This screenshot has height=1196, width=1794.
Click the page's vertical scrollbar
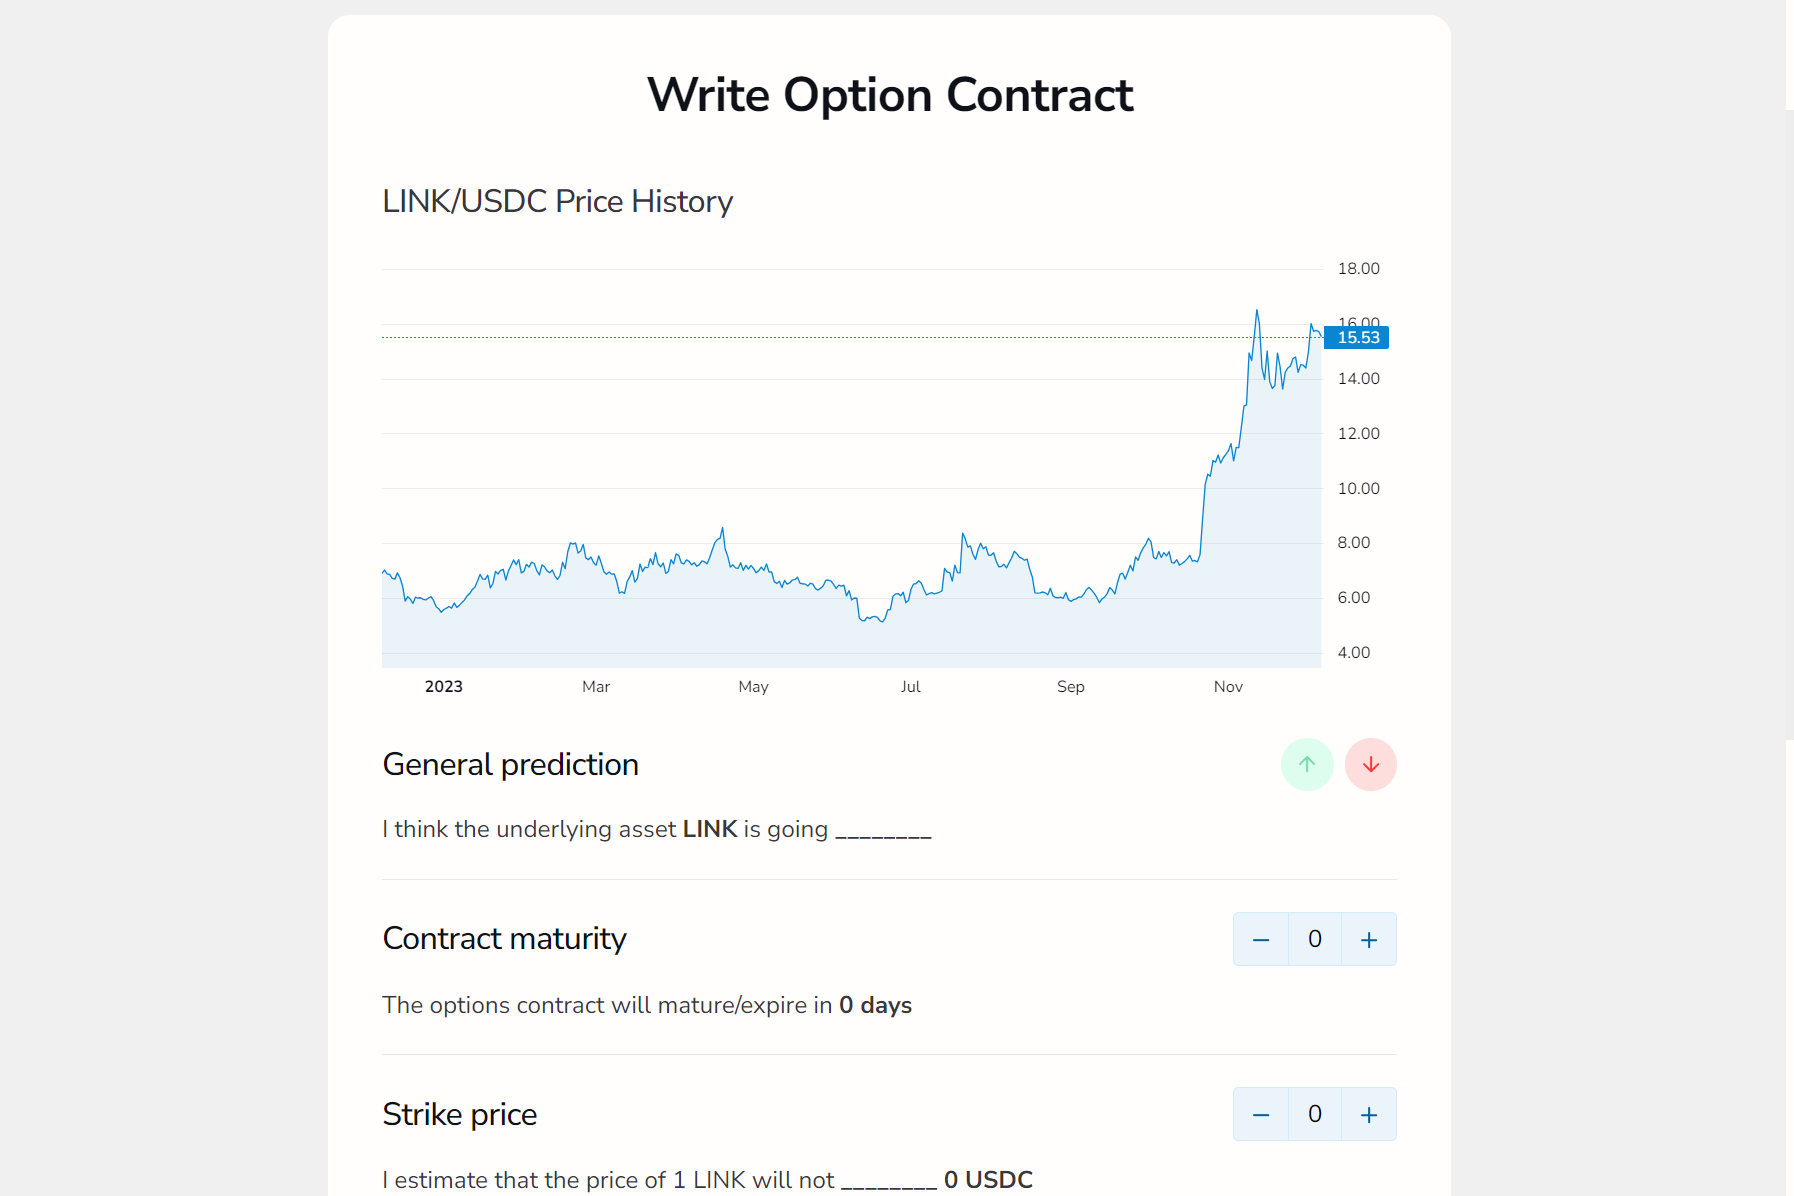point(1789,420)
